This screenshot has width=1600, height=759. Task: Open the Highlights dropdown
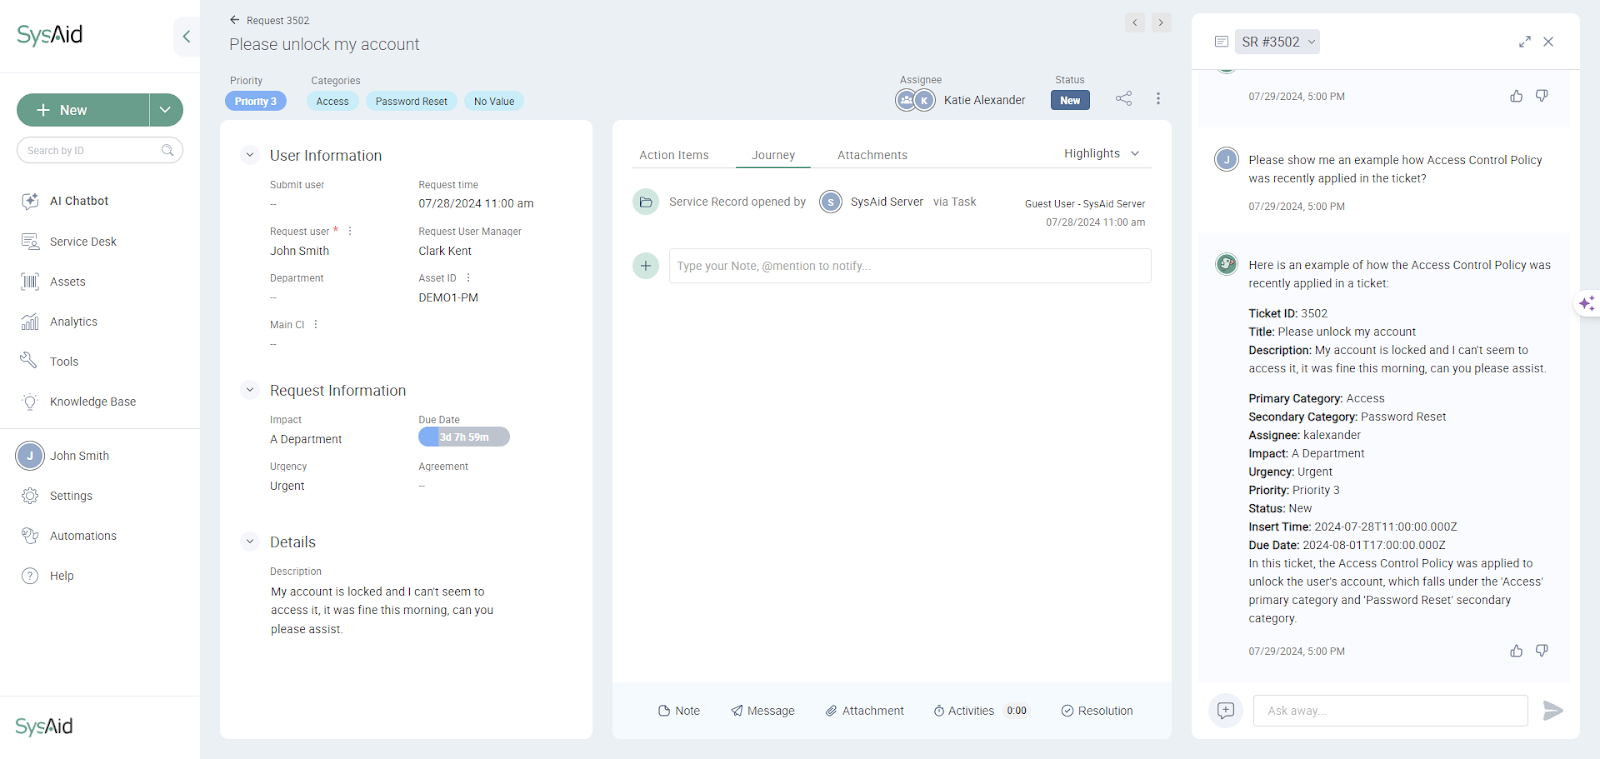(x=1101, y=154)
